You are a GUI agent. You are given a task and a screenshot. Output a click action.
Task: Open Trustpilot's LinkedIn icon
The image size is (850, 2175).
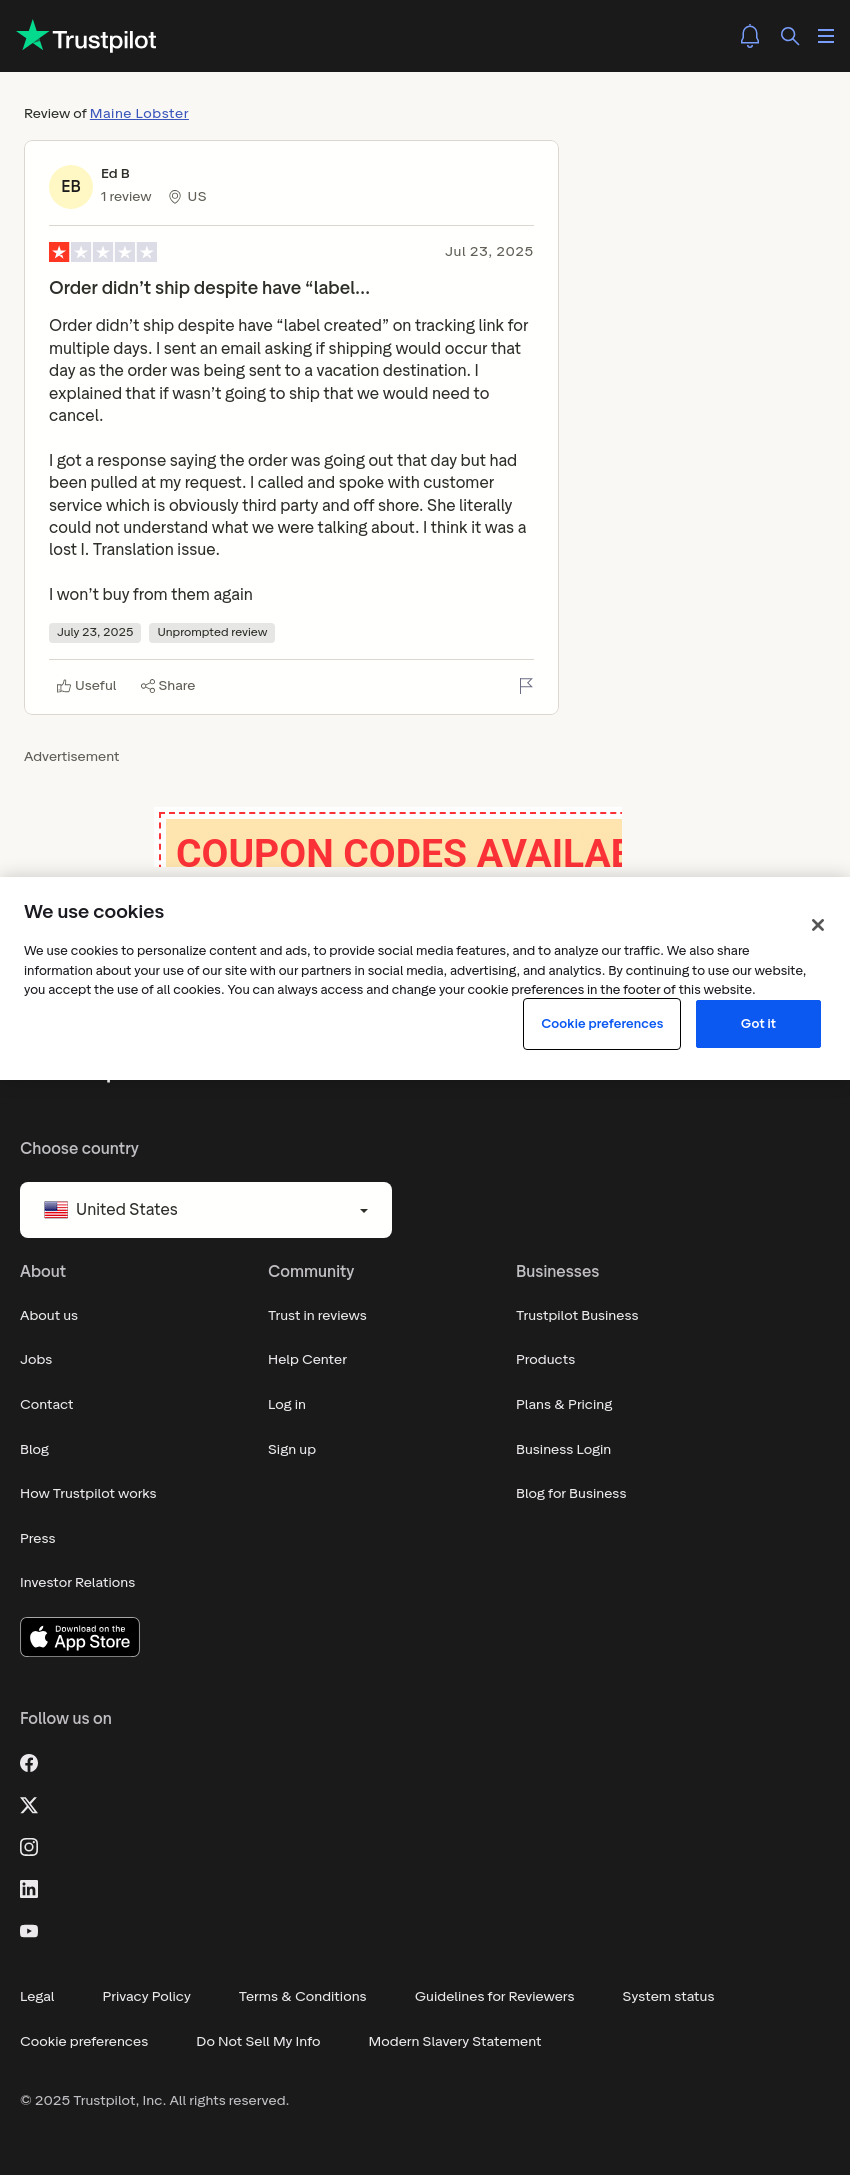[x=29, y=1889]
